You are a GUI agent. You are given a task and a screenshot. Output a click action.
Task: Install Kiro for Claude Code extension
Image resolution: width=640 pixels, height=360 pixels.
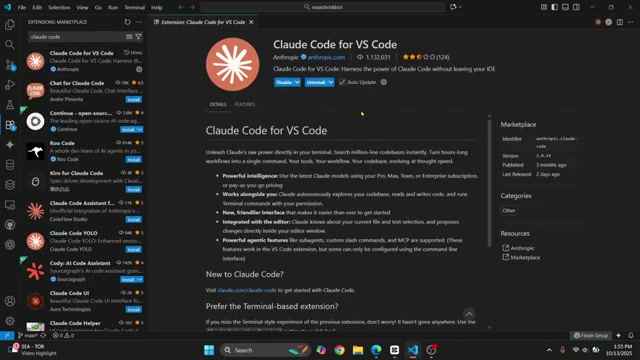click(133, 189)
